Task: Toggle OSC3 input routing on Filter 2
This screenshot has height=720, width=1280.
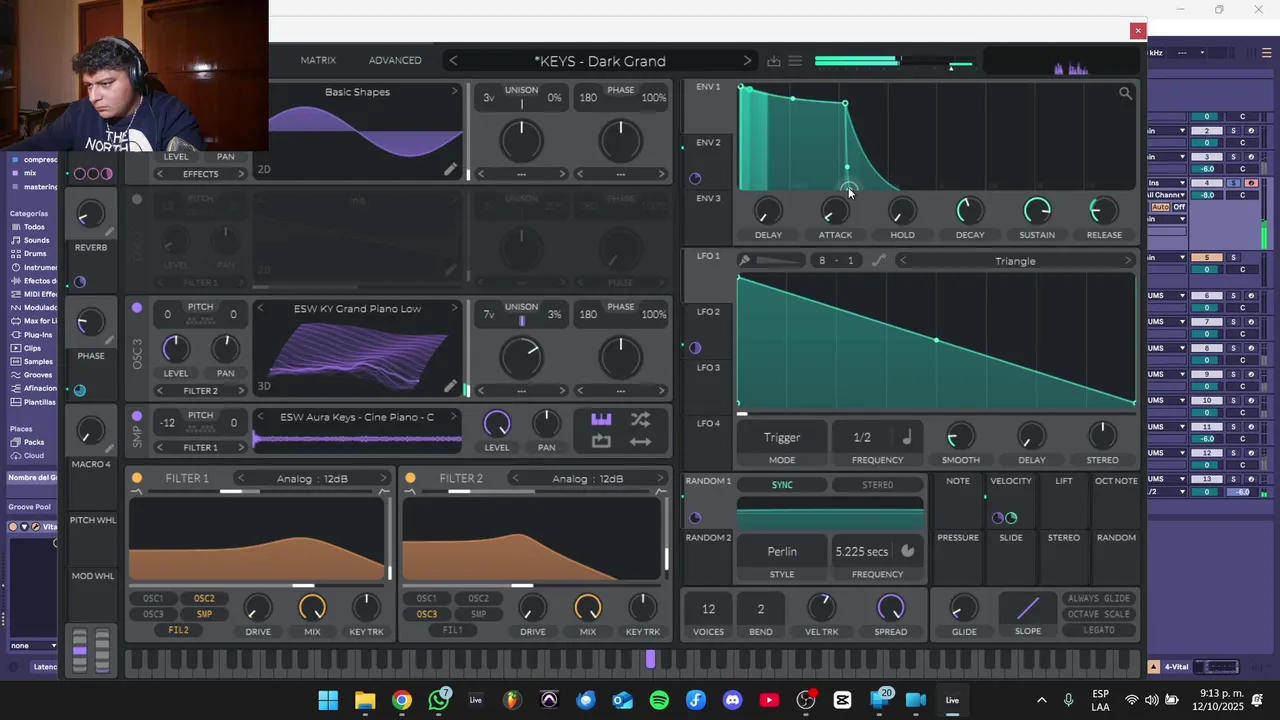Action: [x=427, y=614]
